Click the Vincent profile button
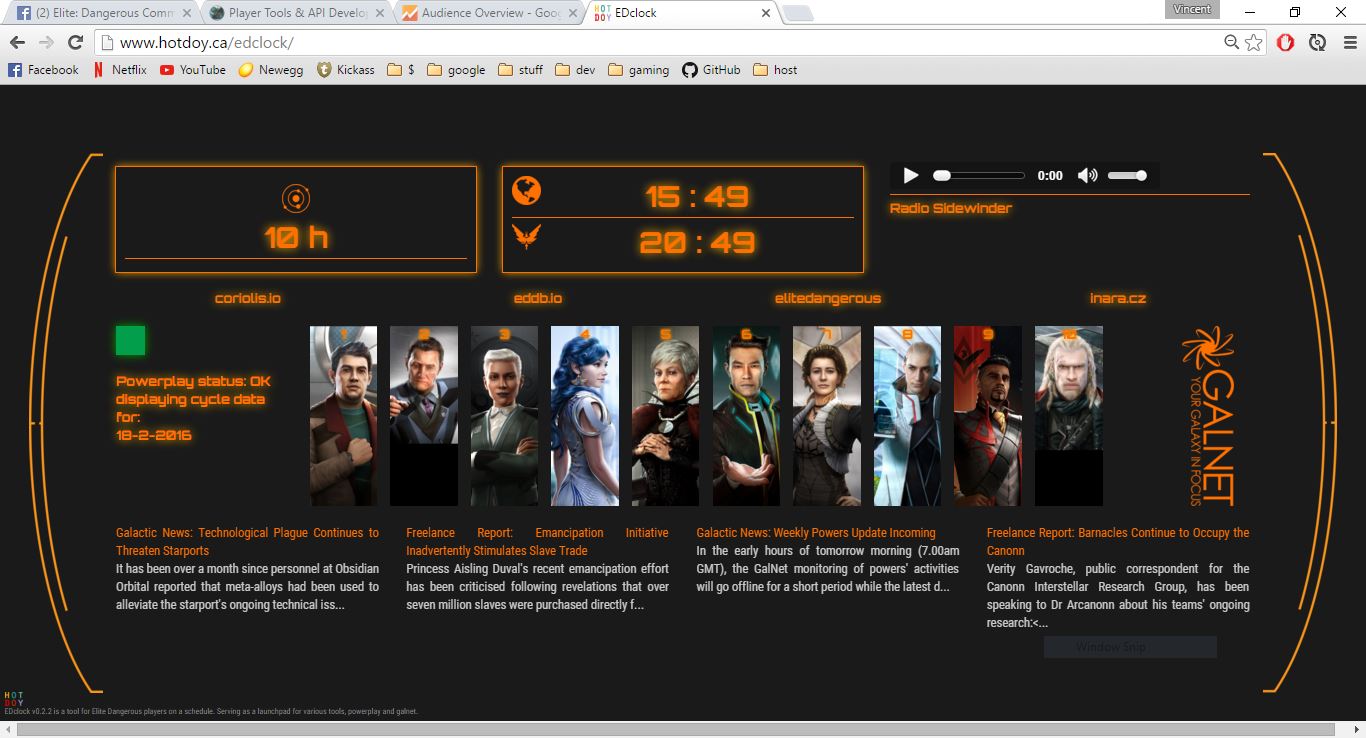This screenshot has width=1366, height=738. click(1192, 9)
